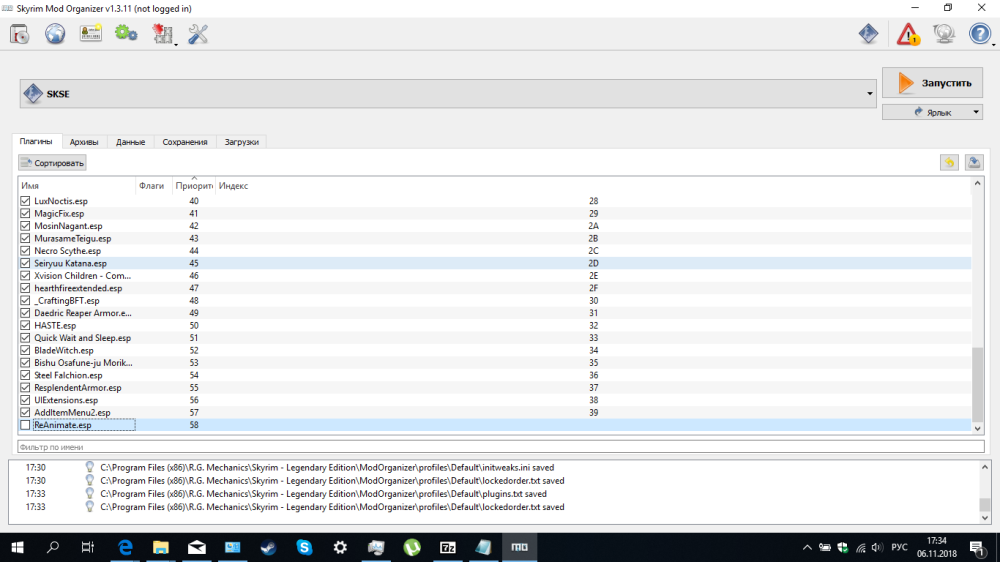
Task: Click the restore backup icon above plugin list
Action: pyautogui.click(x=949, y=163)
